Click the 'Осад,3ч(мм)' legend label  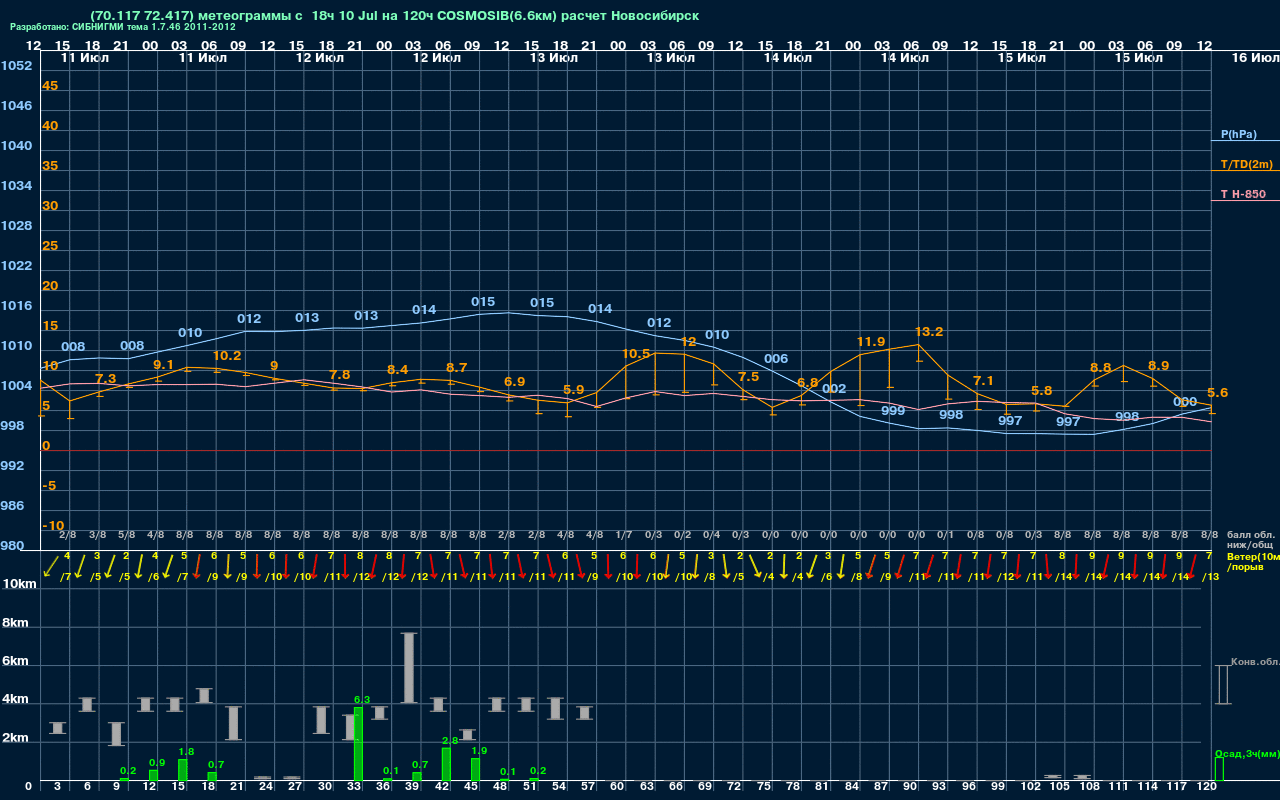(x=1247, y=753)
